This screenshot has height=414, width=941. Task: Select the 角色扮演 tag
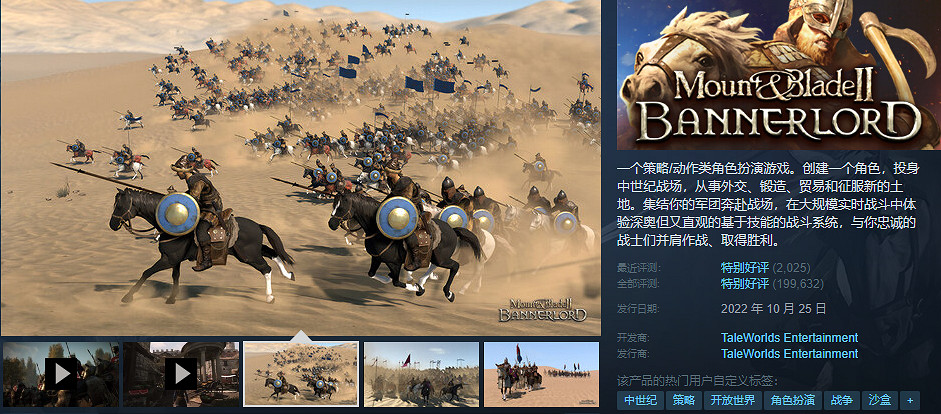[x=792, y=400]
